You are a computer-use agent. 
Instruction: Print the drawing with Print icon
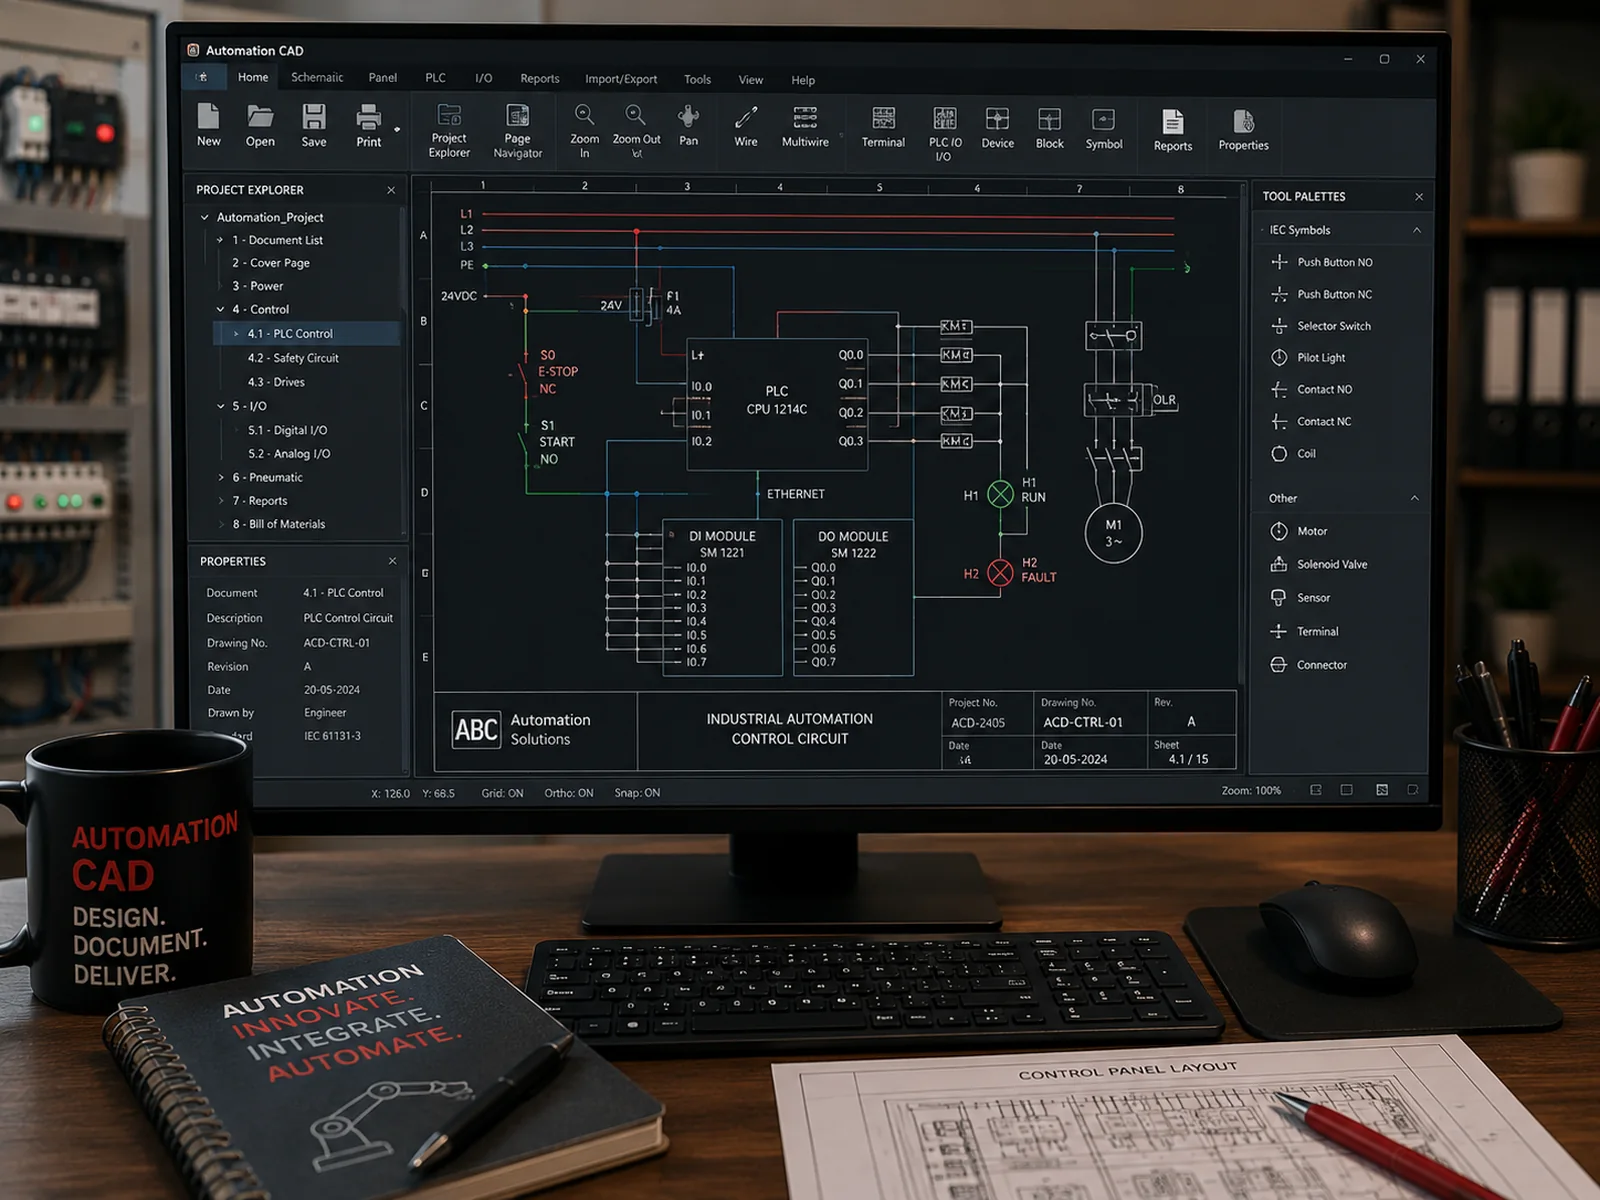coord(368,118)
